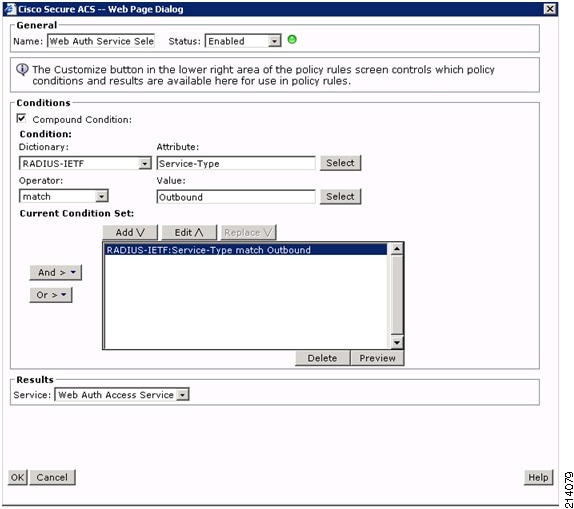Image resolution: width=574 pixels, height=509 pixels.
Task: Open the Operator dropdown showing match
Action: click(x=64, y=197)
